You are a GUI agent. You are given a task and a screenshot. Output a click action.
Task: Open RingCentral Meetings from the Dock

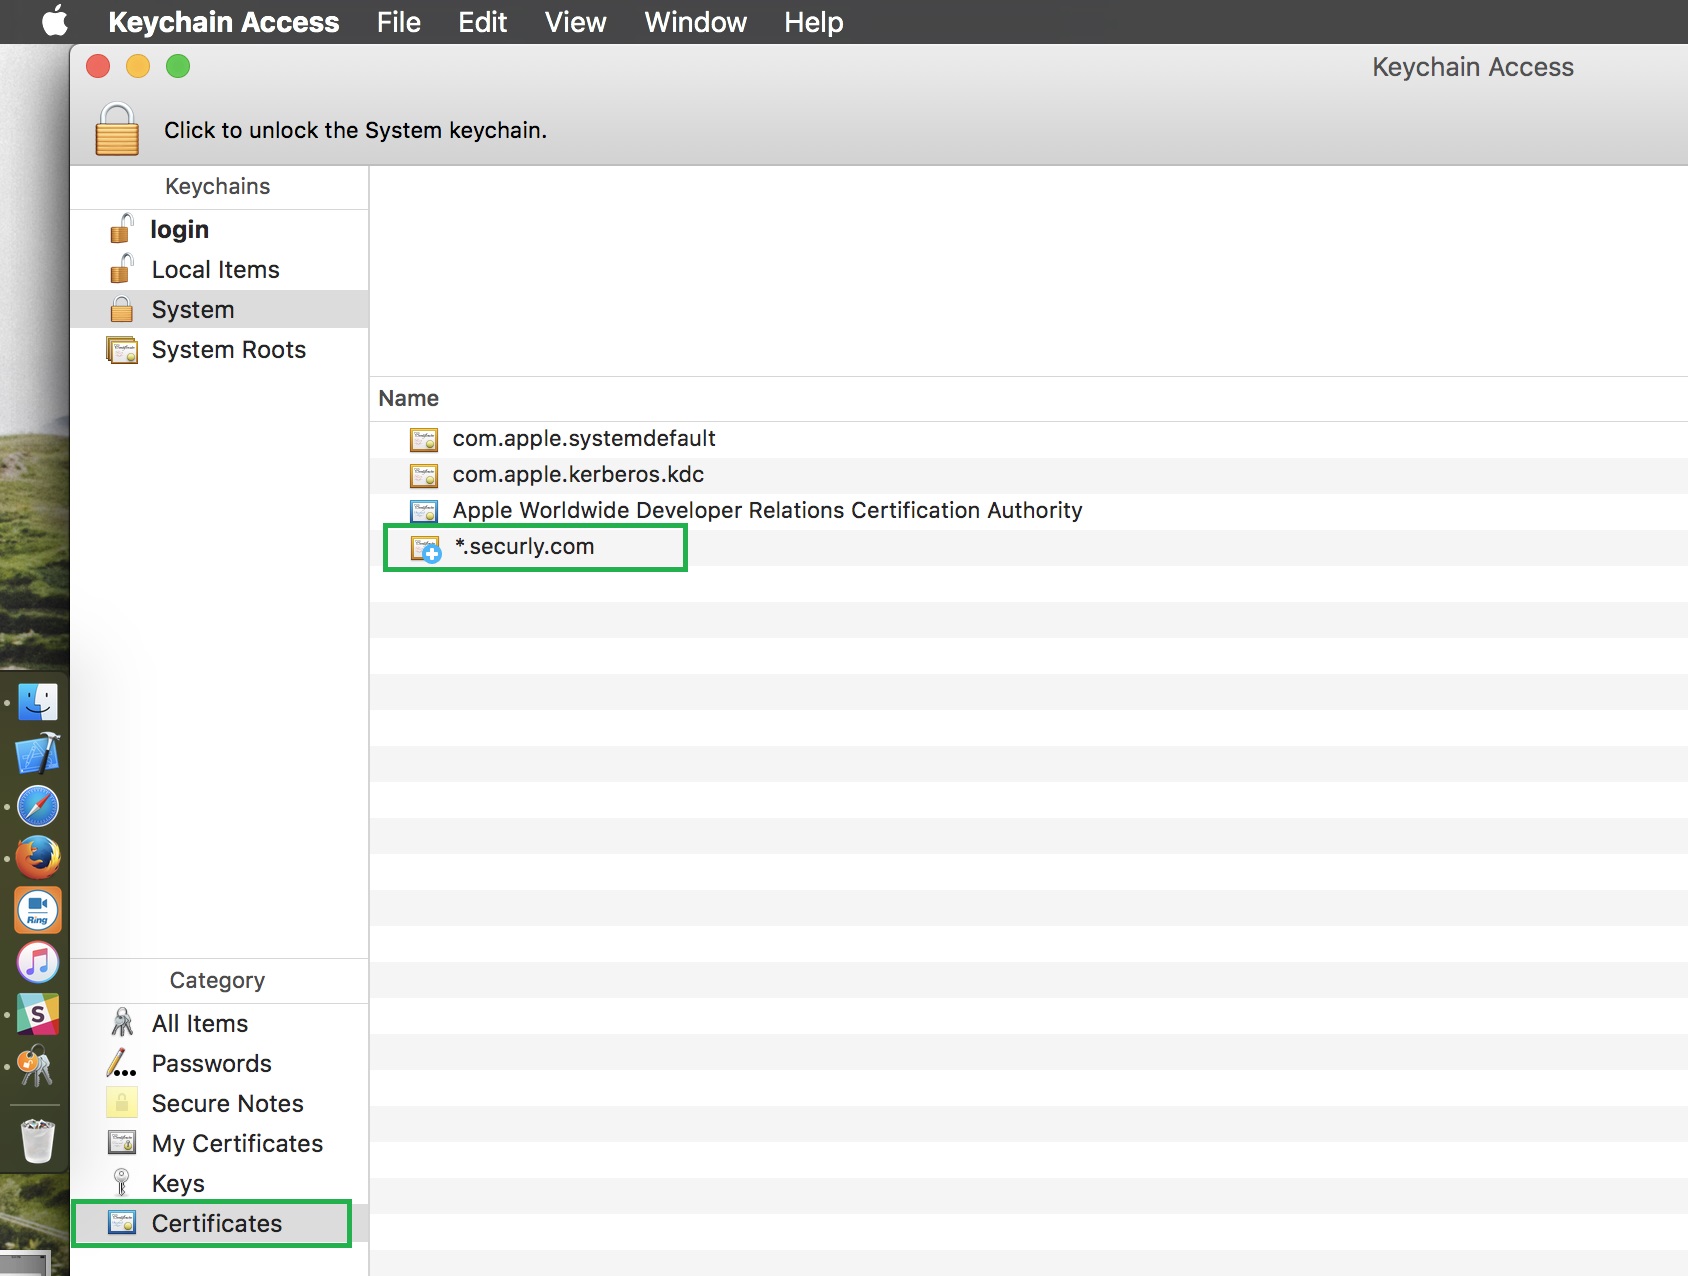click(x=38, y=910)
